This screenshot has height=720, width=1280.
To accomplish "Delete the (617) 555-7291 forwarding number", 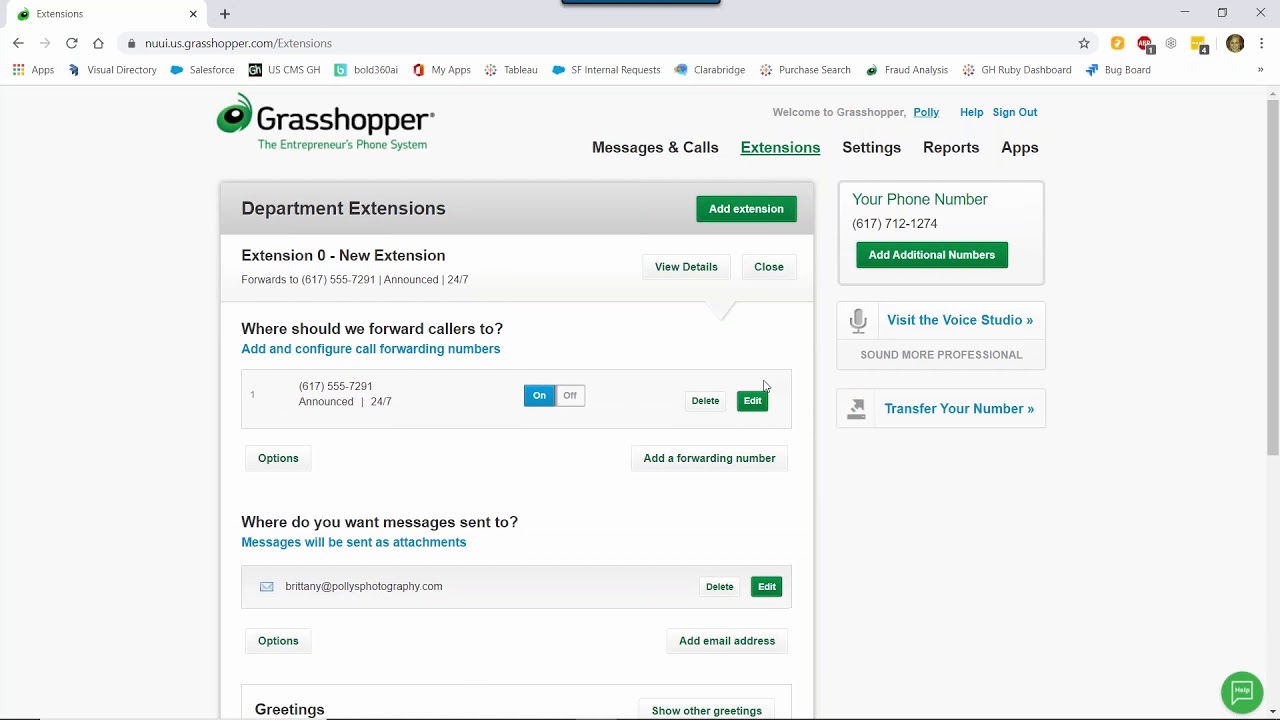I will pos(705,401).
